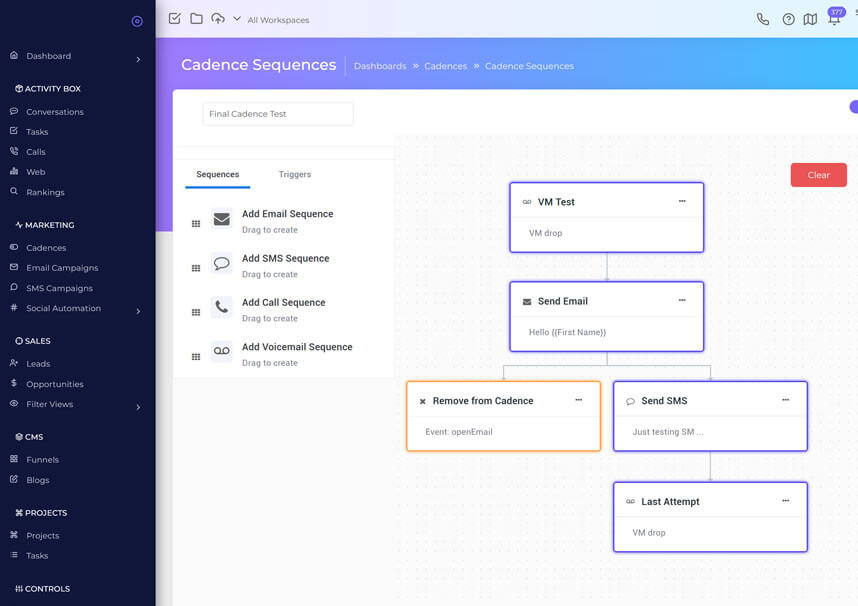Open Email Campaigns in the sidebar
The height and width of the screenshot is (606, 858).
(62, 268)
